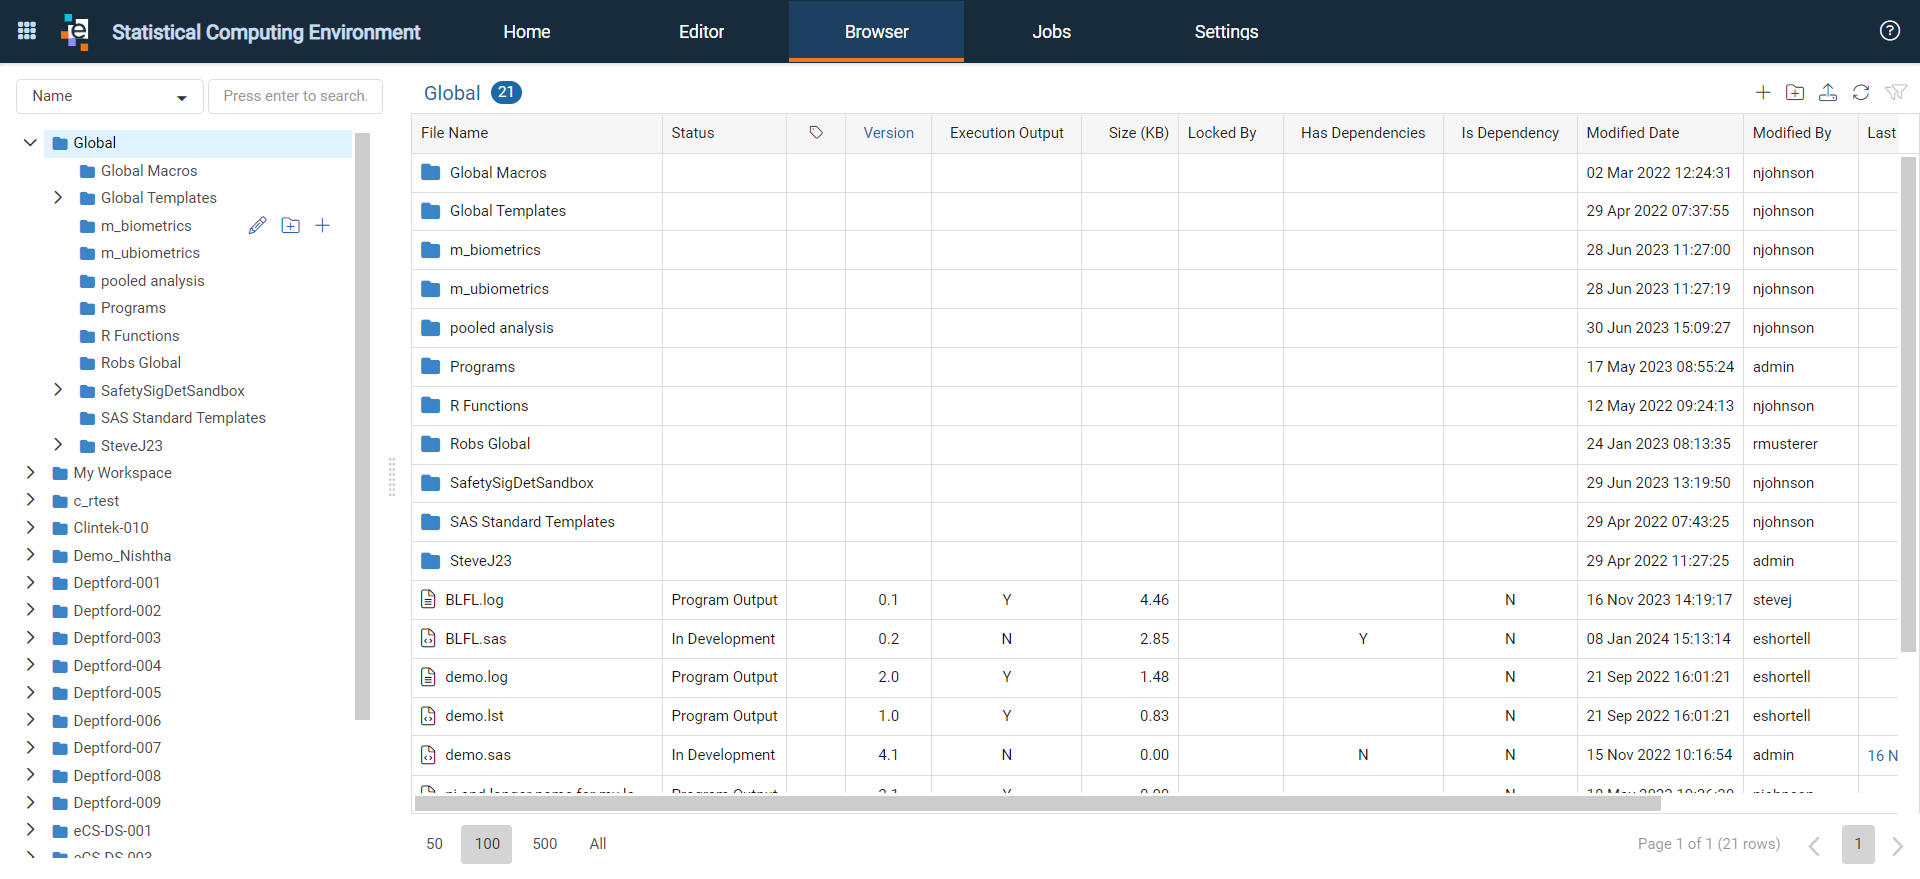Click the Size (KB) column header
The width and height of the screenshot is (1920, 879).
pyautogui.click(x=1130, y=133)
